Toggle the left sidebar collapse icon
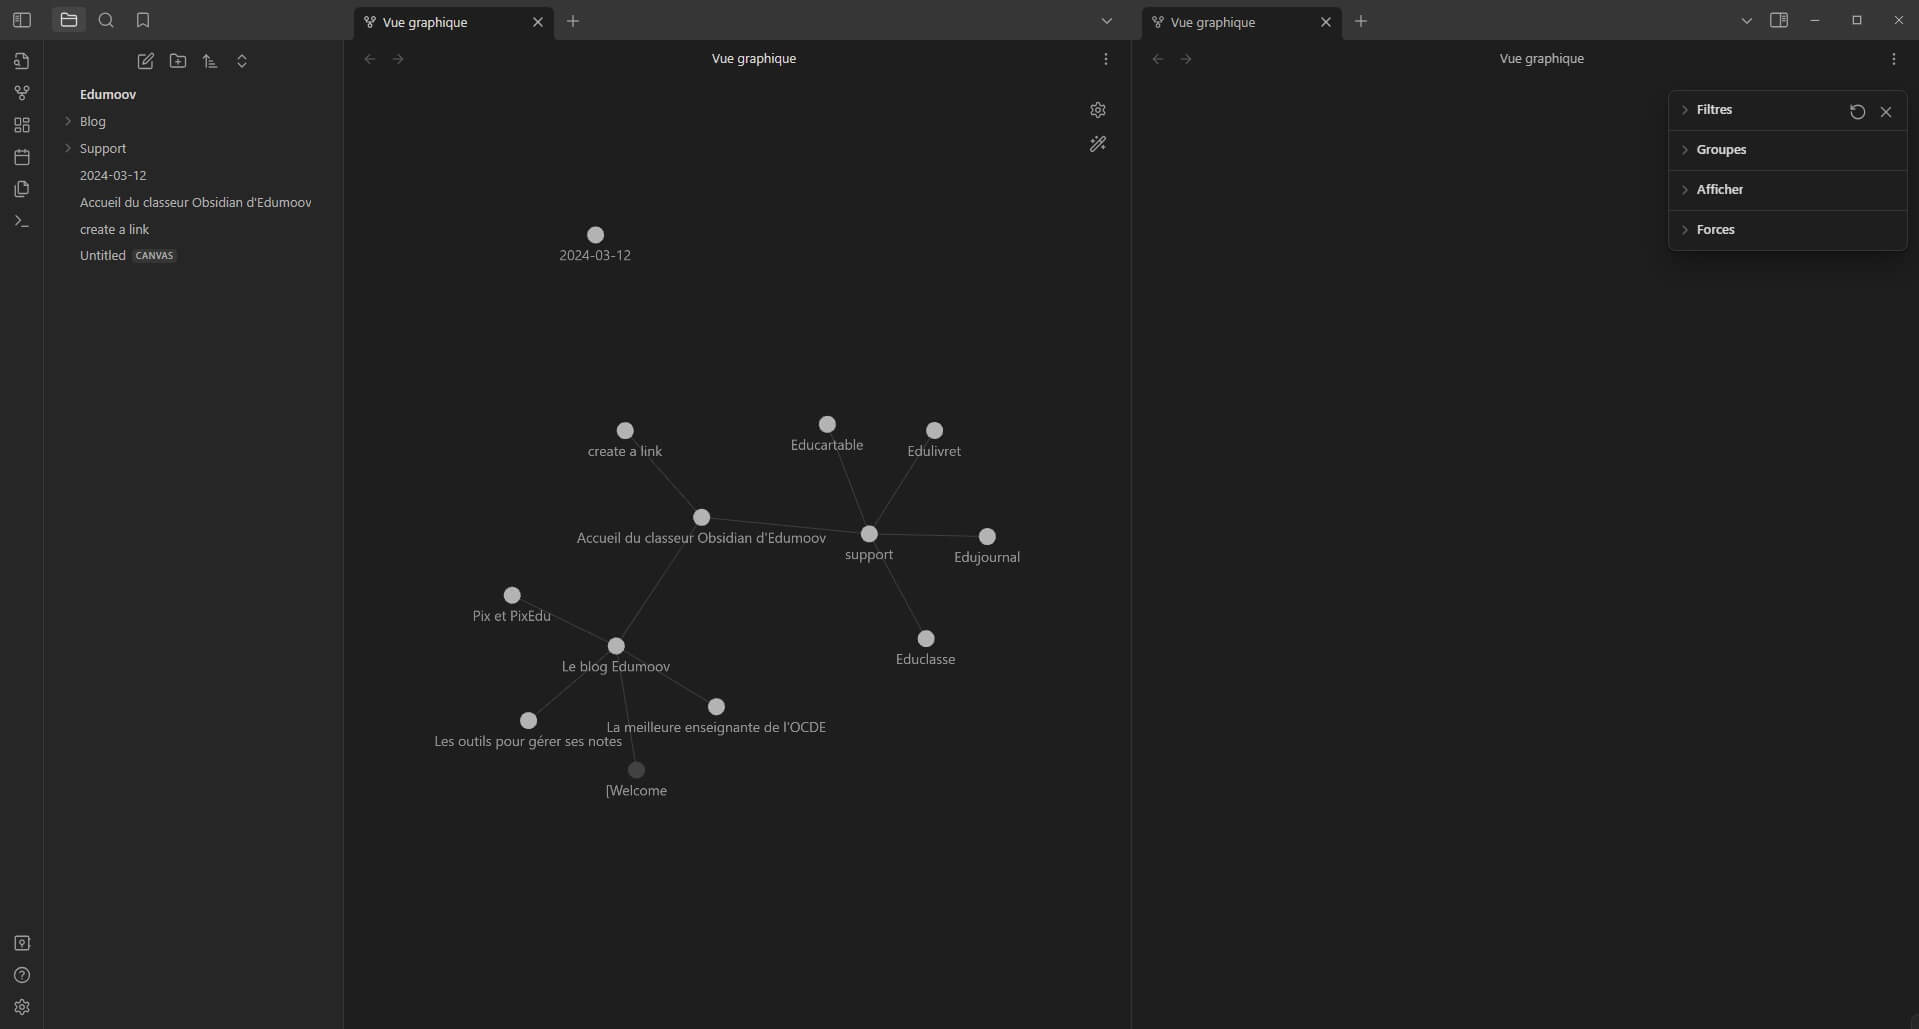1919x1029 pixels. (21, 20)
